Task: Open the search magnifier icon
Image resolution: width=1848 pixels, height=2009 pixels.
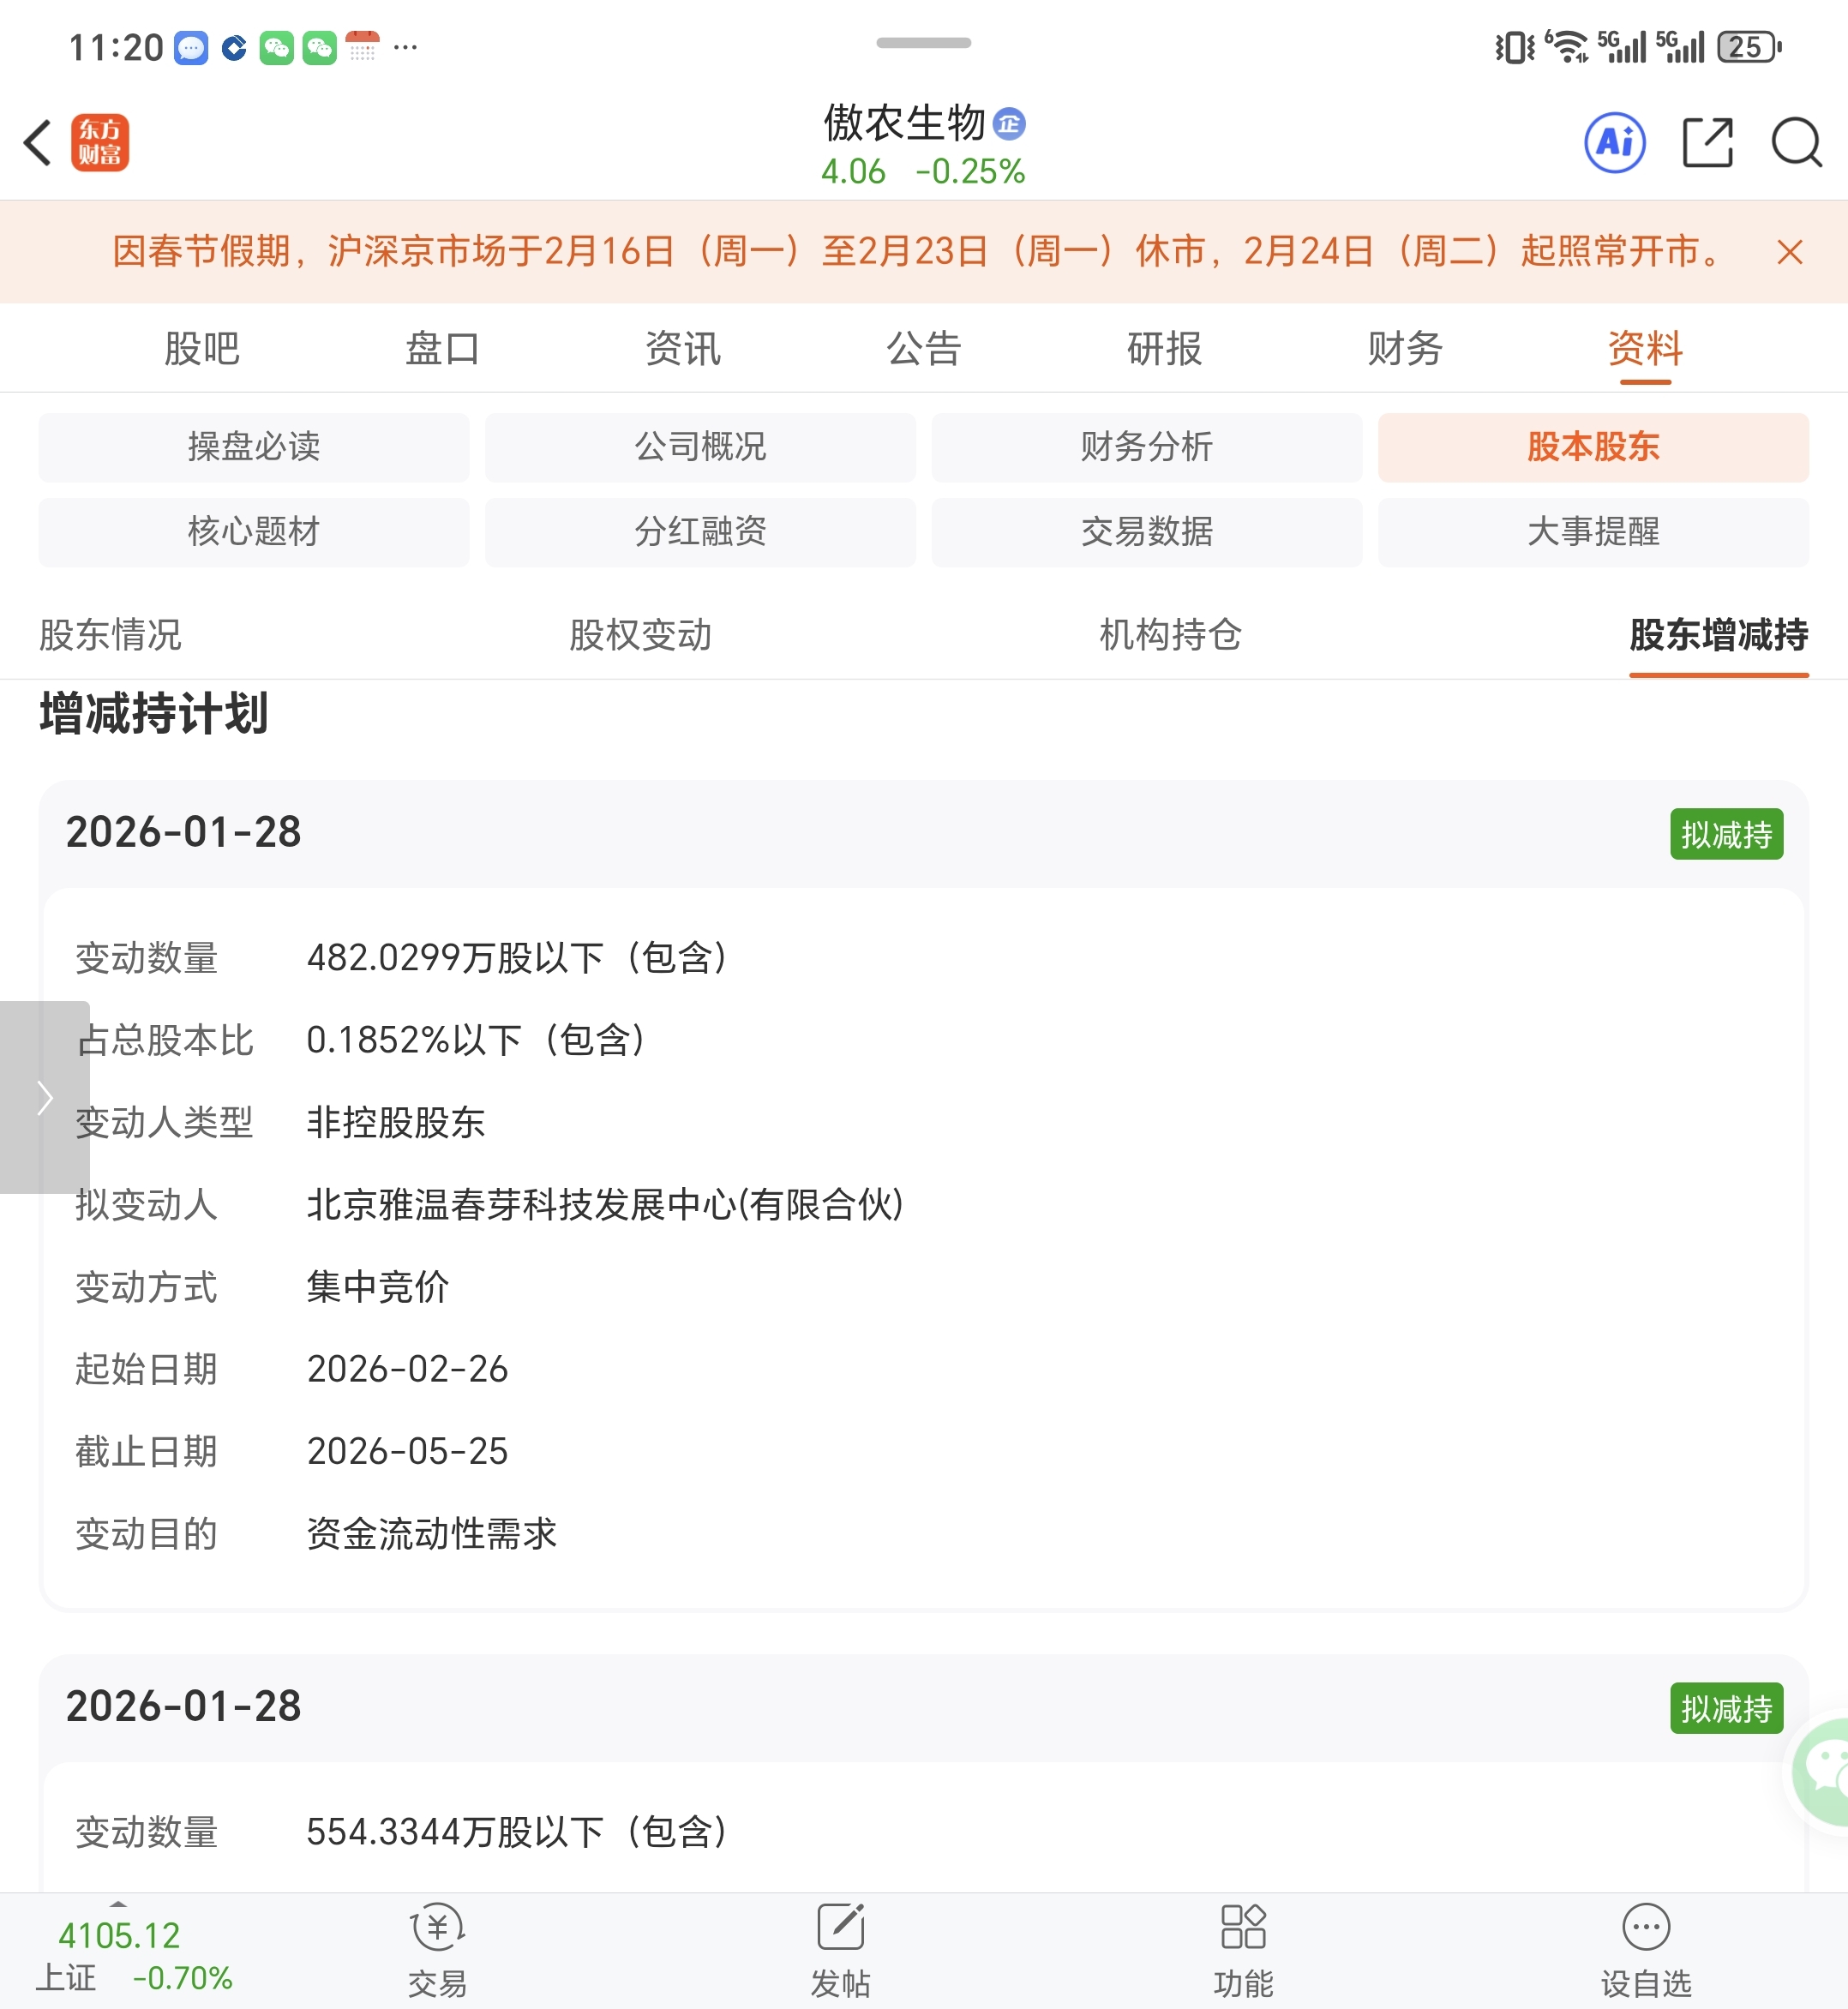Action: pyautogui.click(x=1796, y=142)
